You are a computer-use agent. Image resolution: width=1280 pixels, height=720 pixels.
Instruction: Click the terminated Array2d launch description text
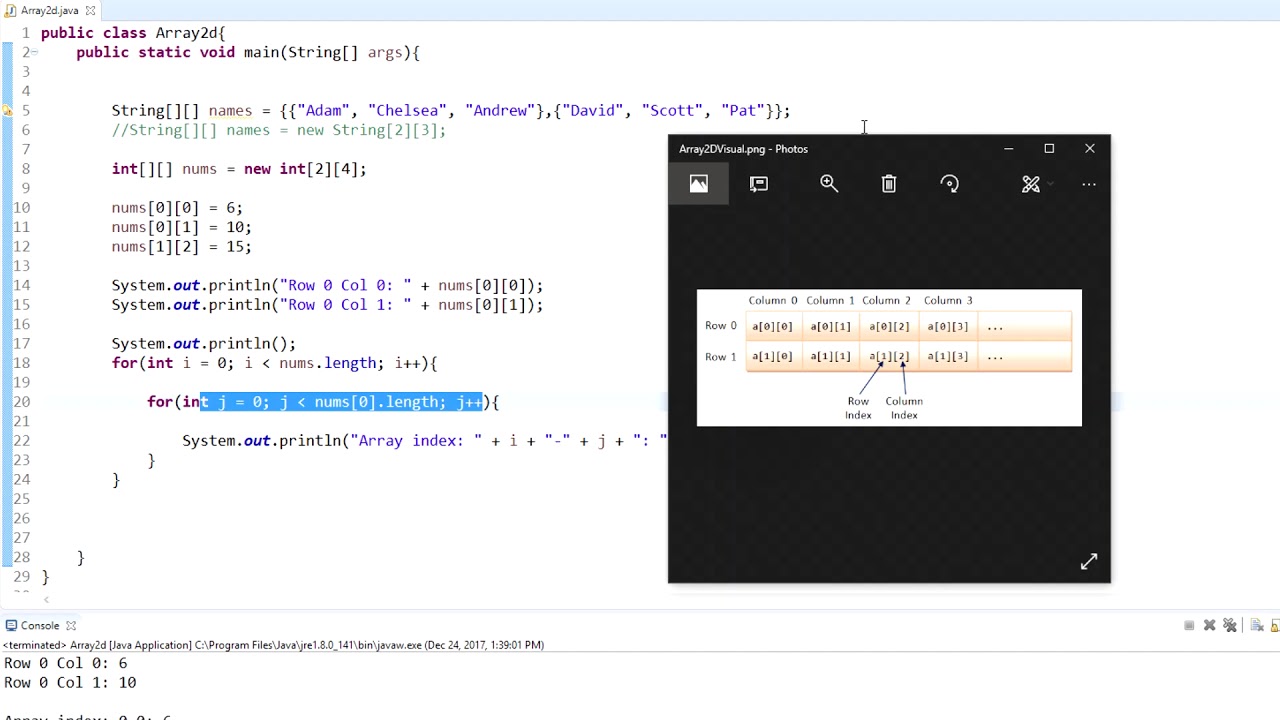(274, 645)
